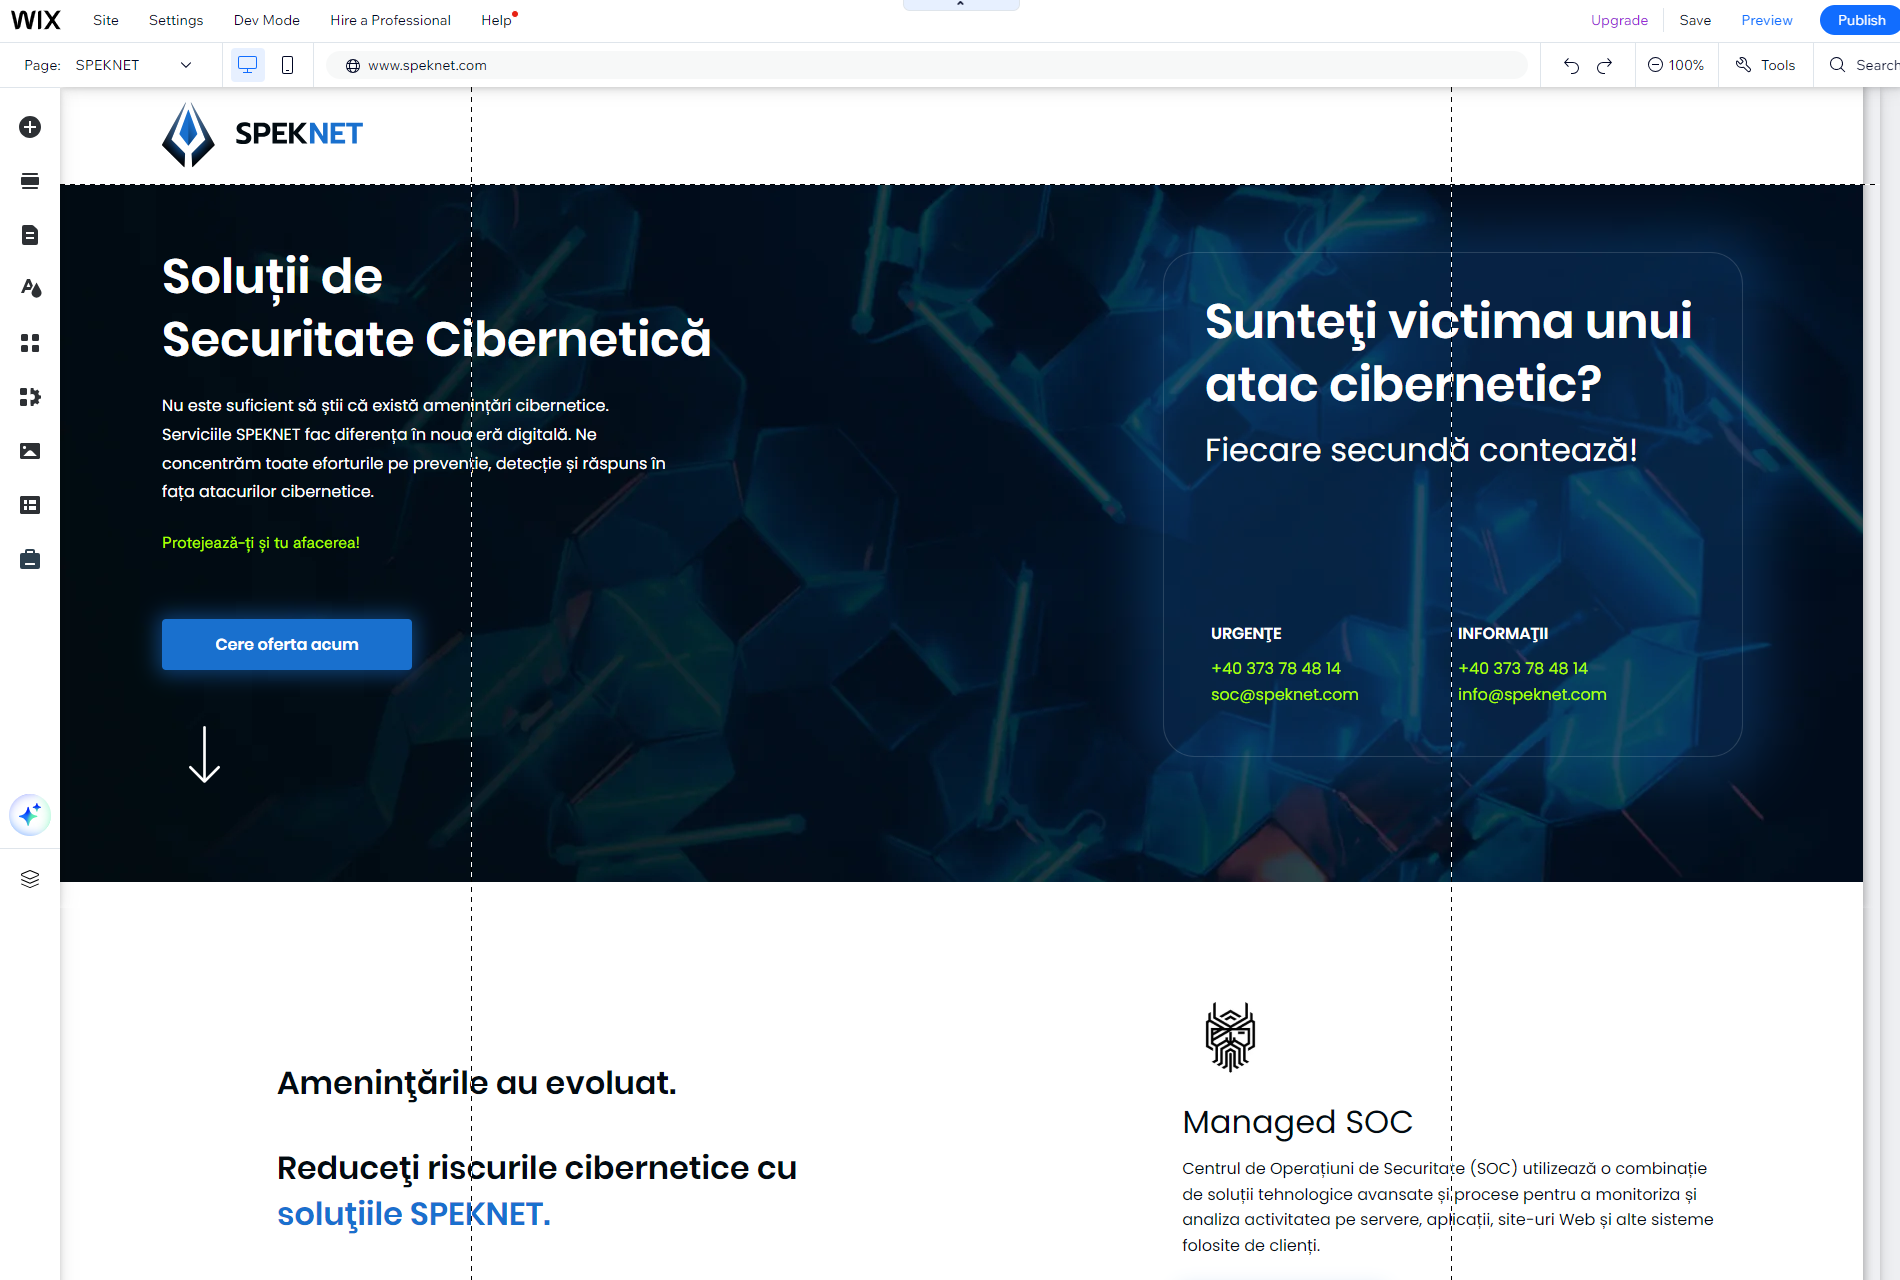Open the CMS table icon
The height and width of the screenshot is (1280, 1900).
click(30, 505)
